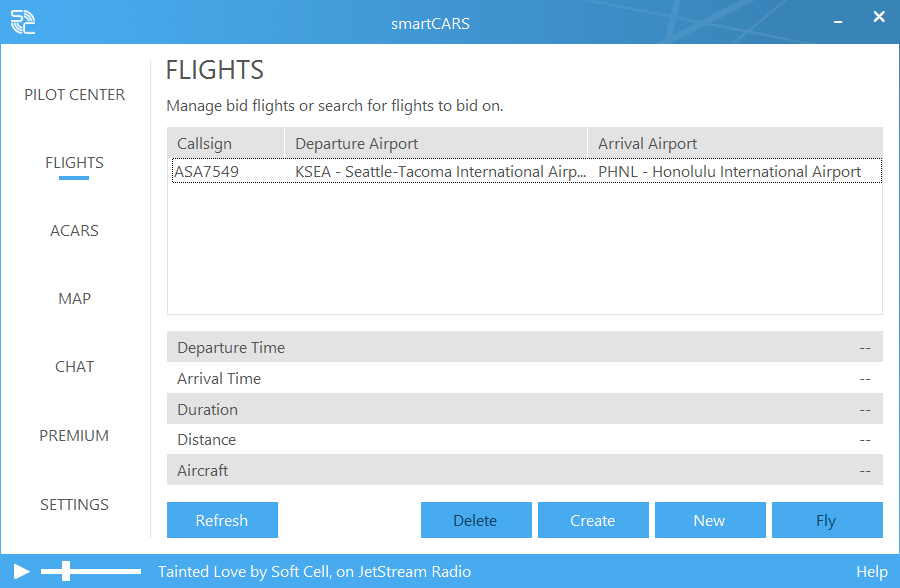This screenshot has height=588, width=900.
Task: Open the Premium section
Action: (x=75, y=436)
